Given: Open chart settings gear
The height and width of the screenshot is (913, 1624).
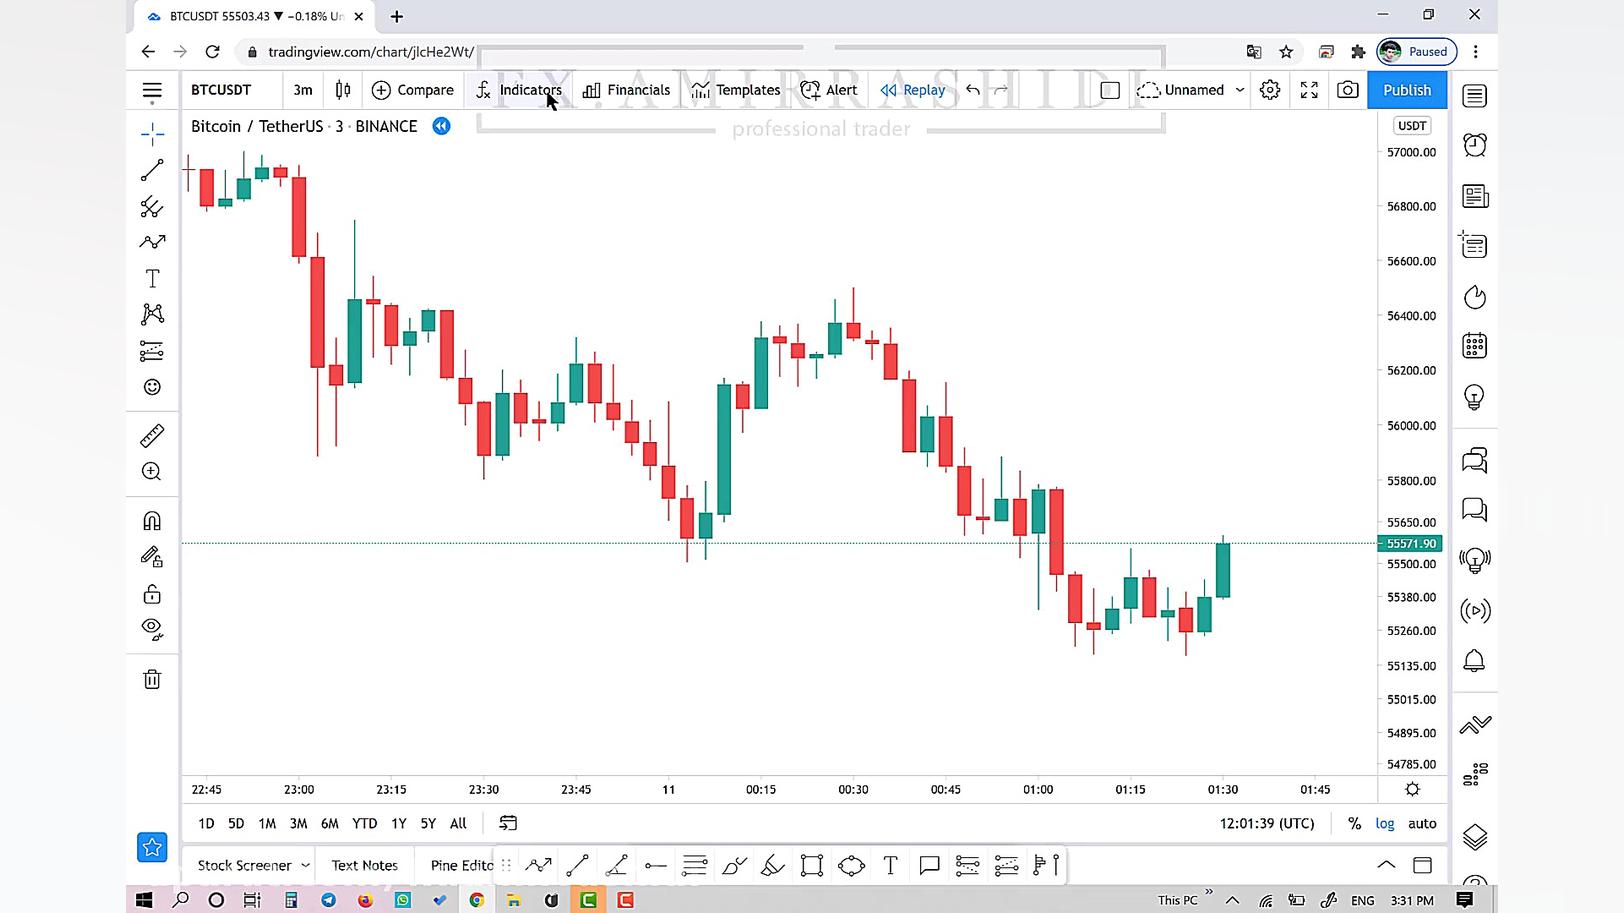Looking at the screenshot, I should tap(1270, 90).
